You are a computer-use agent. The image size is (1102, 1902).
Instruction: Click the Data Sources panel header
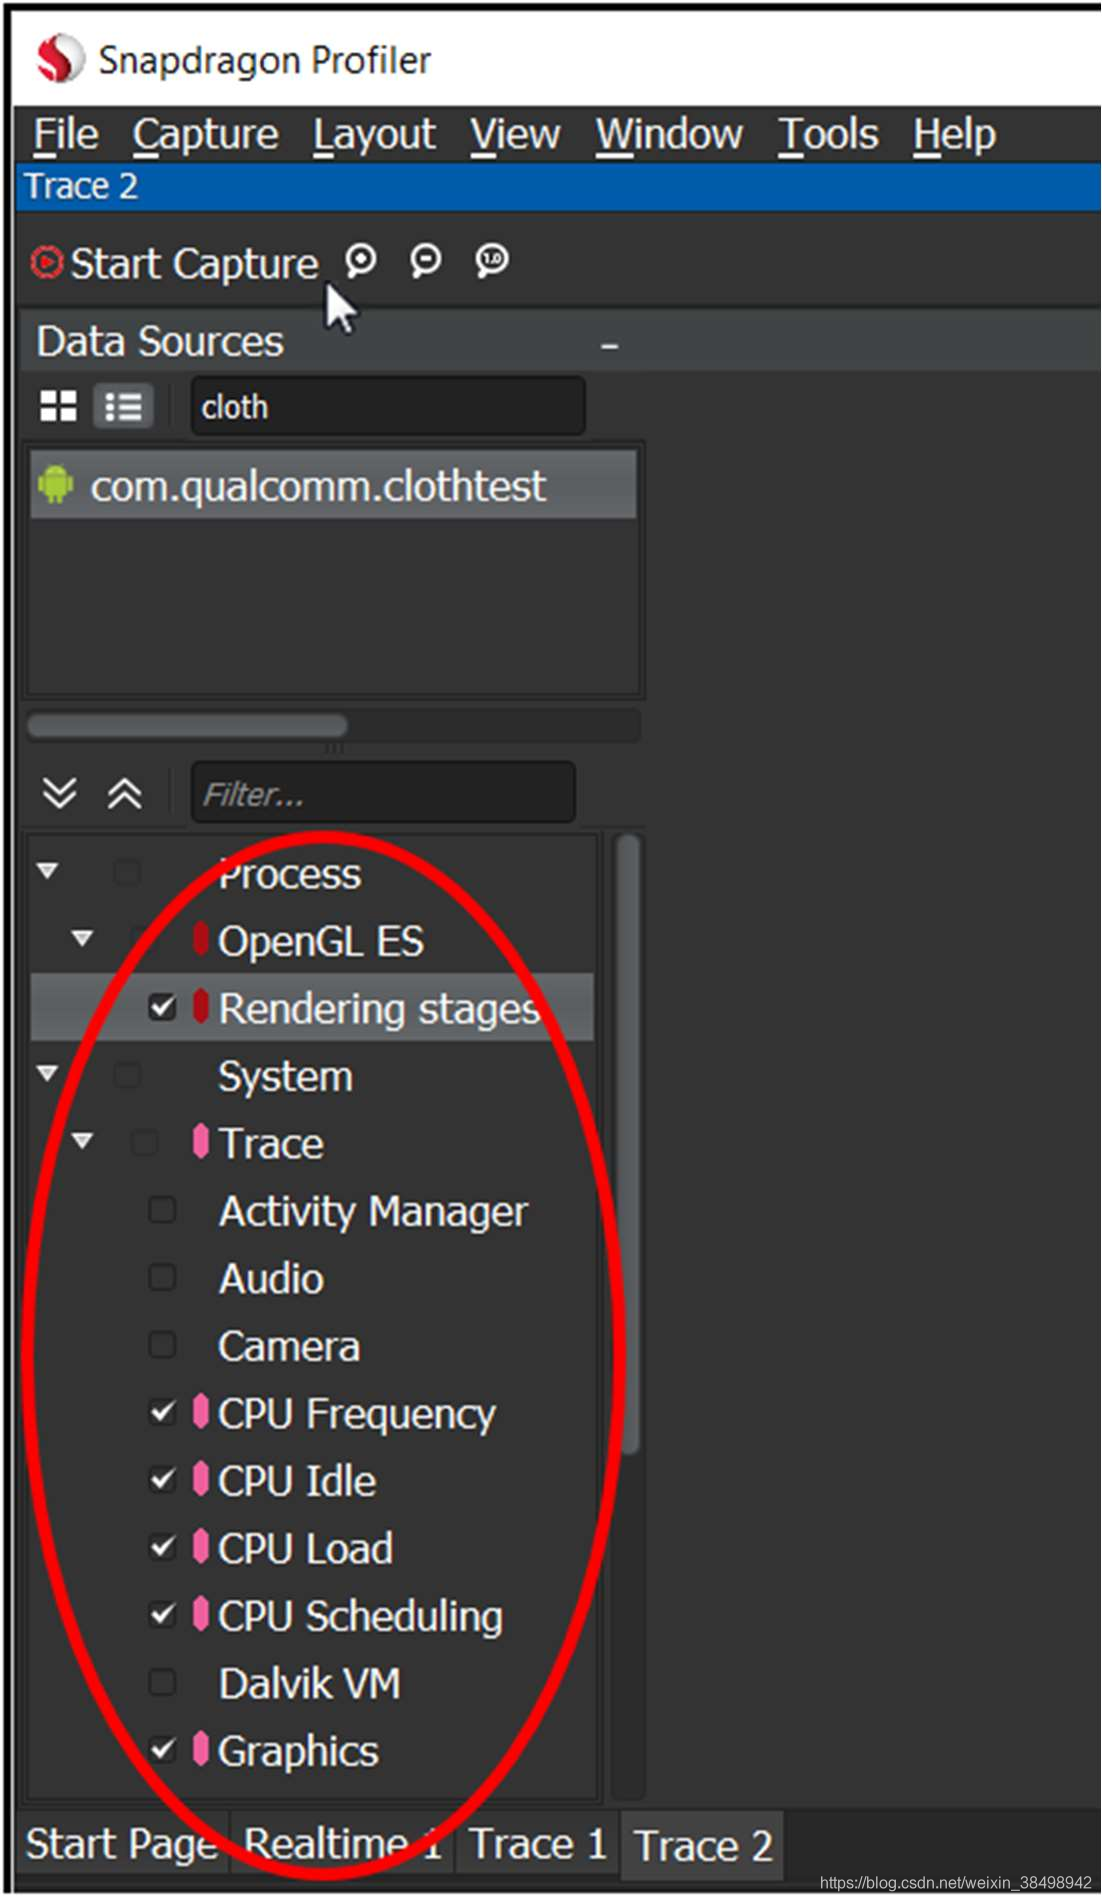(559, 341)
